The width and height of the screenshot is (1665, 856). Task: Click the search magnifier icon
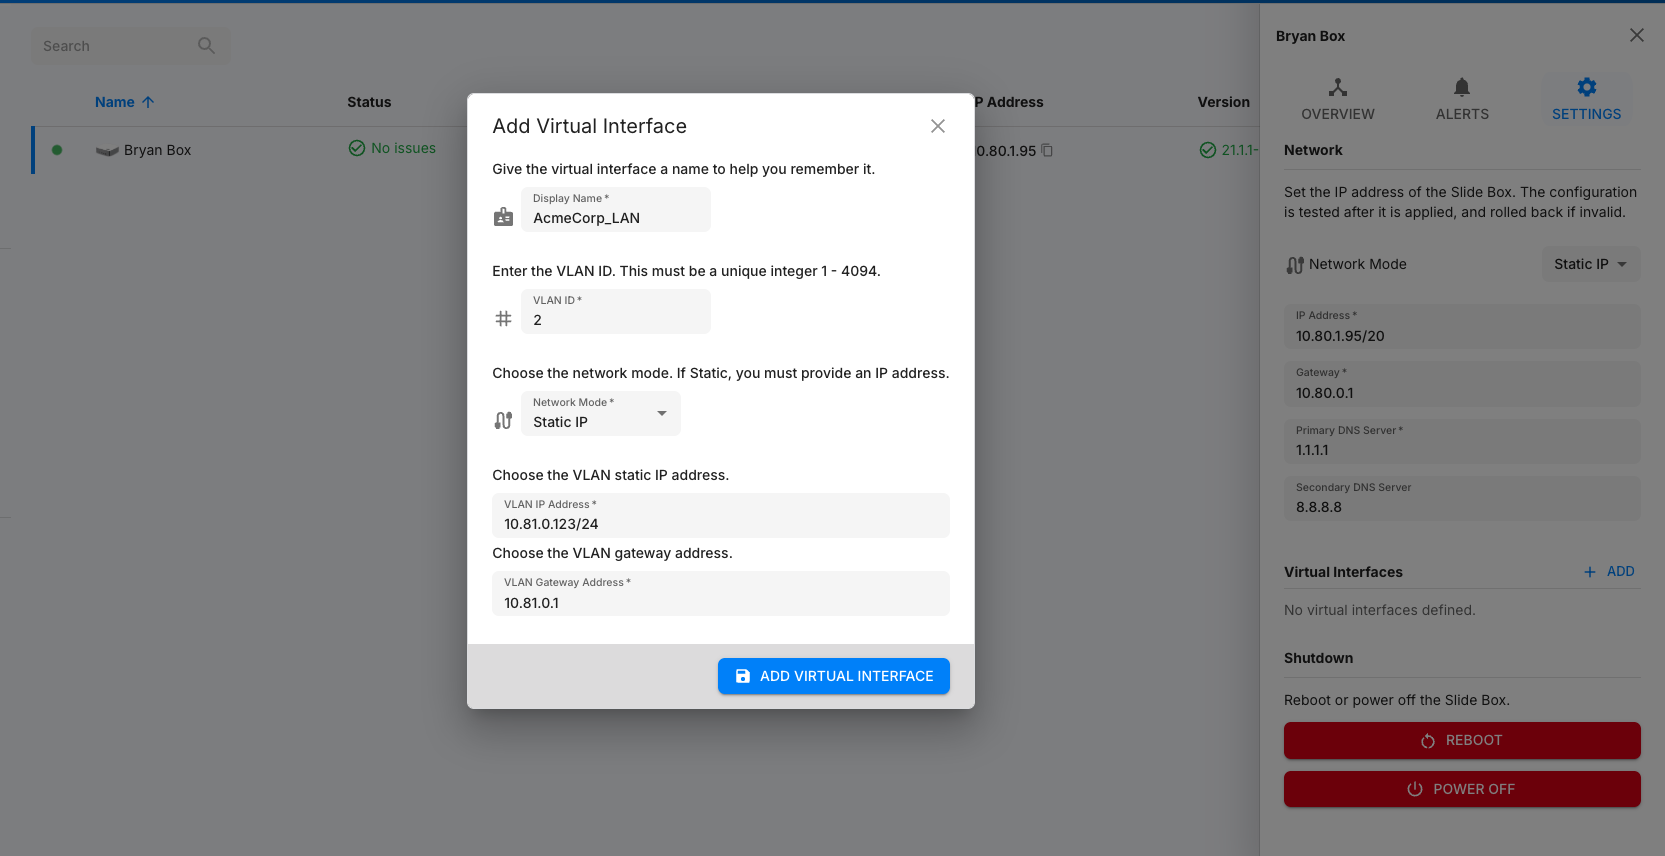pos(206,45)
